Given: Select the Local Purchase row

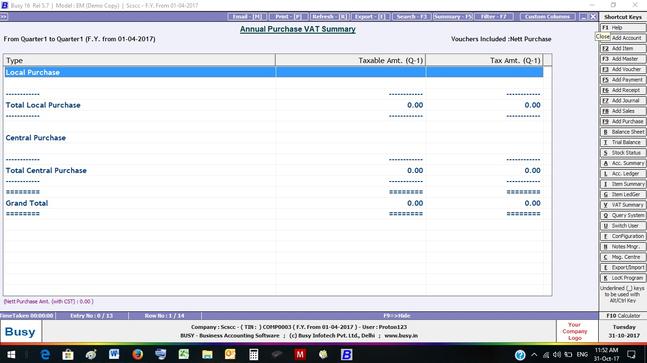Looking at the screenshot, I should pyautogui.click(x=274, y=72).
